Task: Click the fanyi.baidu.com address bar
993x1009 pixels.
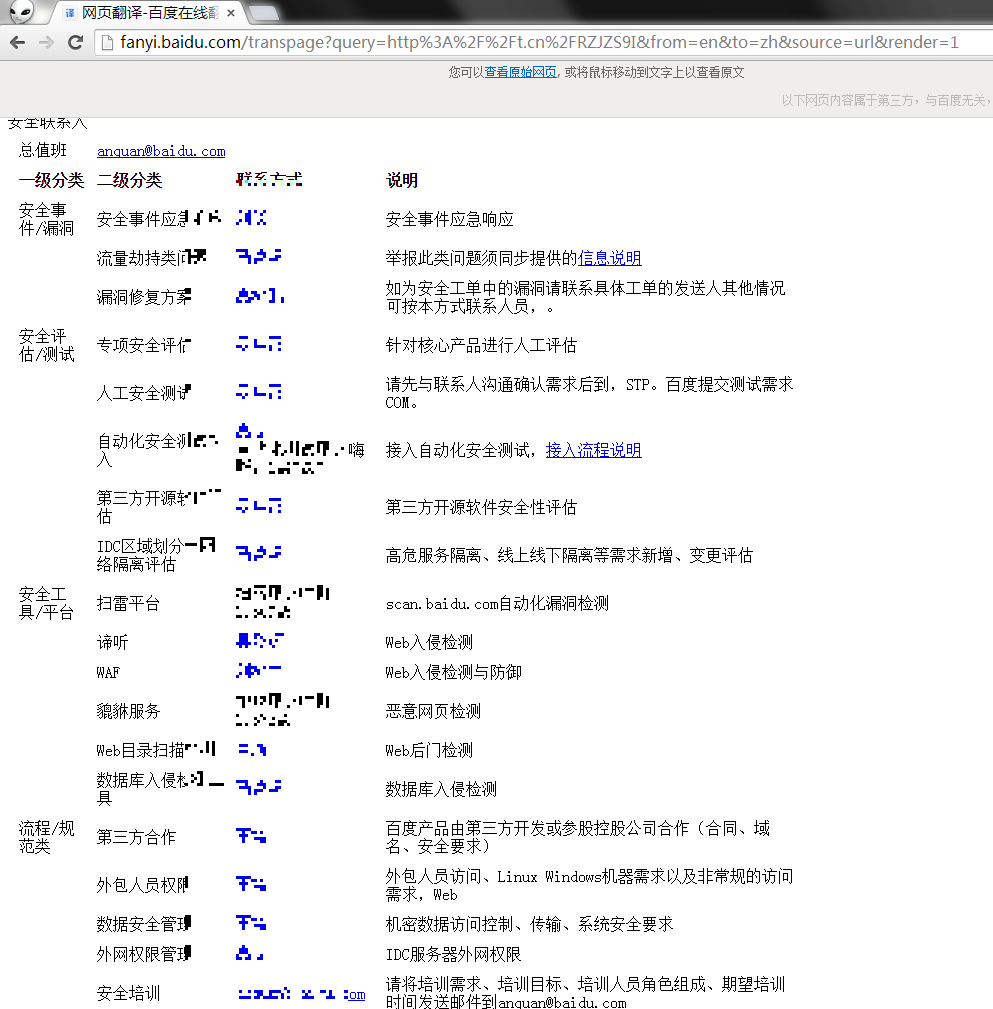Action: [x=539, y=42]
